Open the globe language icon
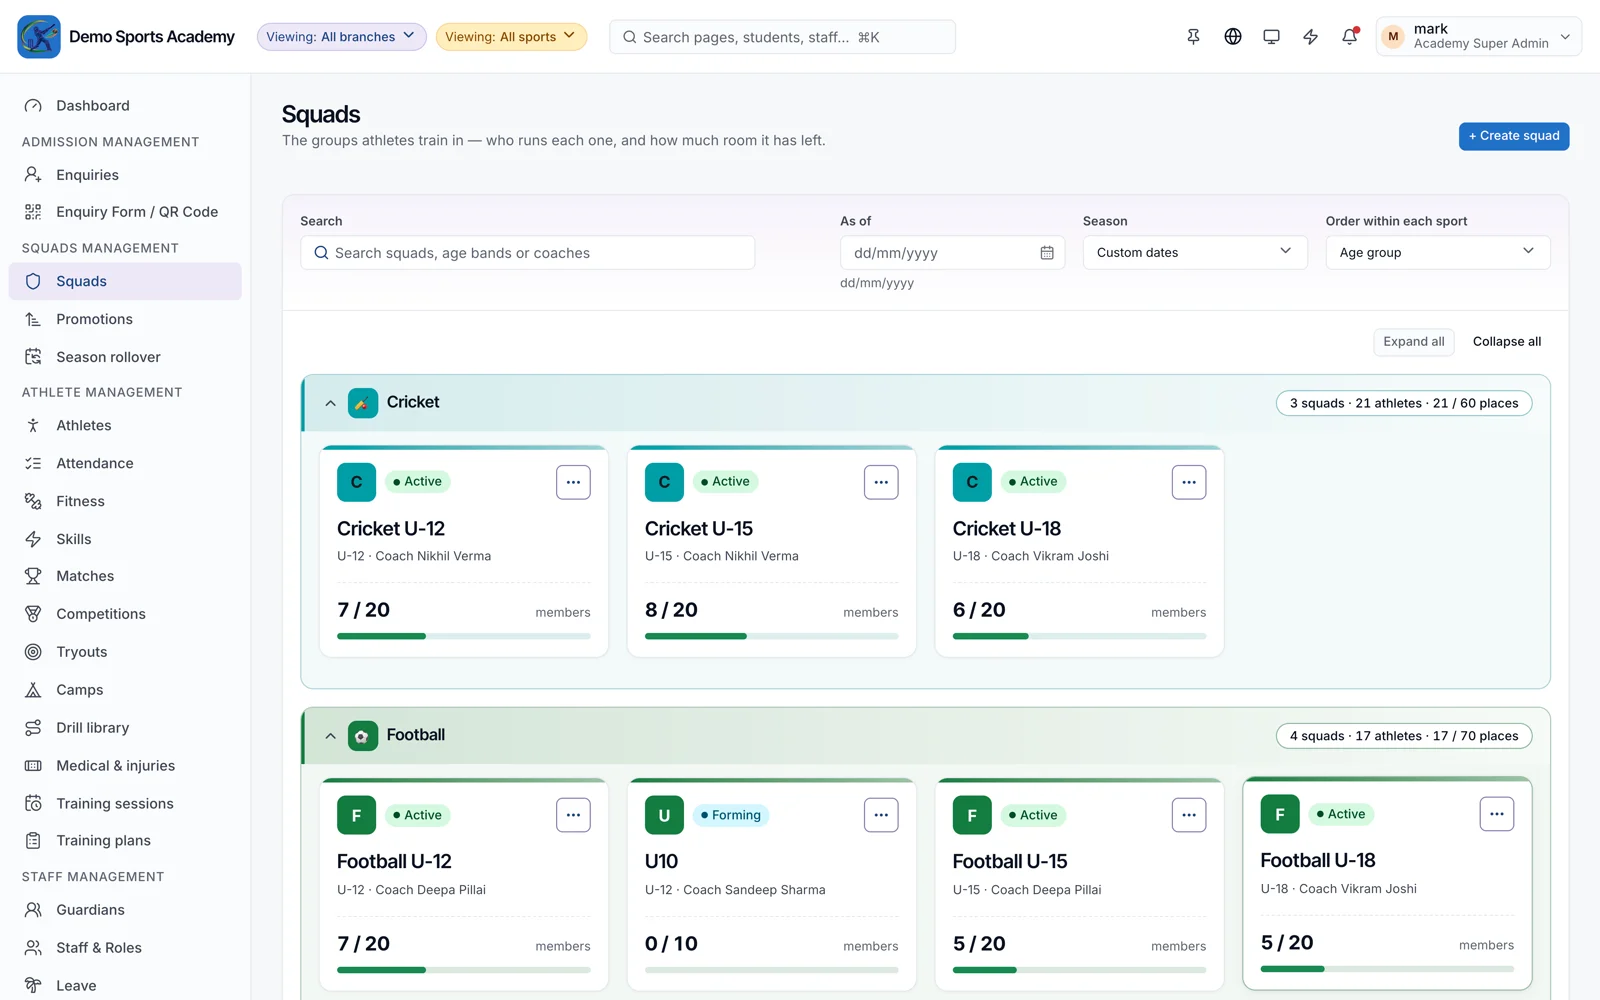The width and height of the screenshot is (1600, 1000). coord(1233,37)
